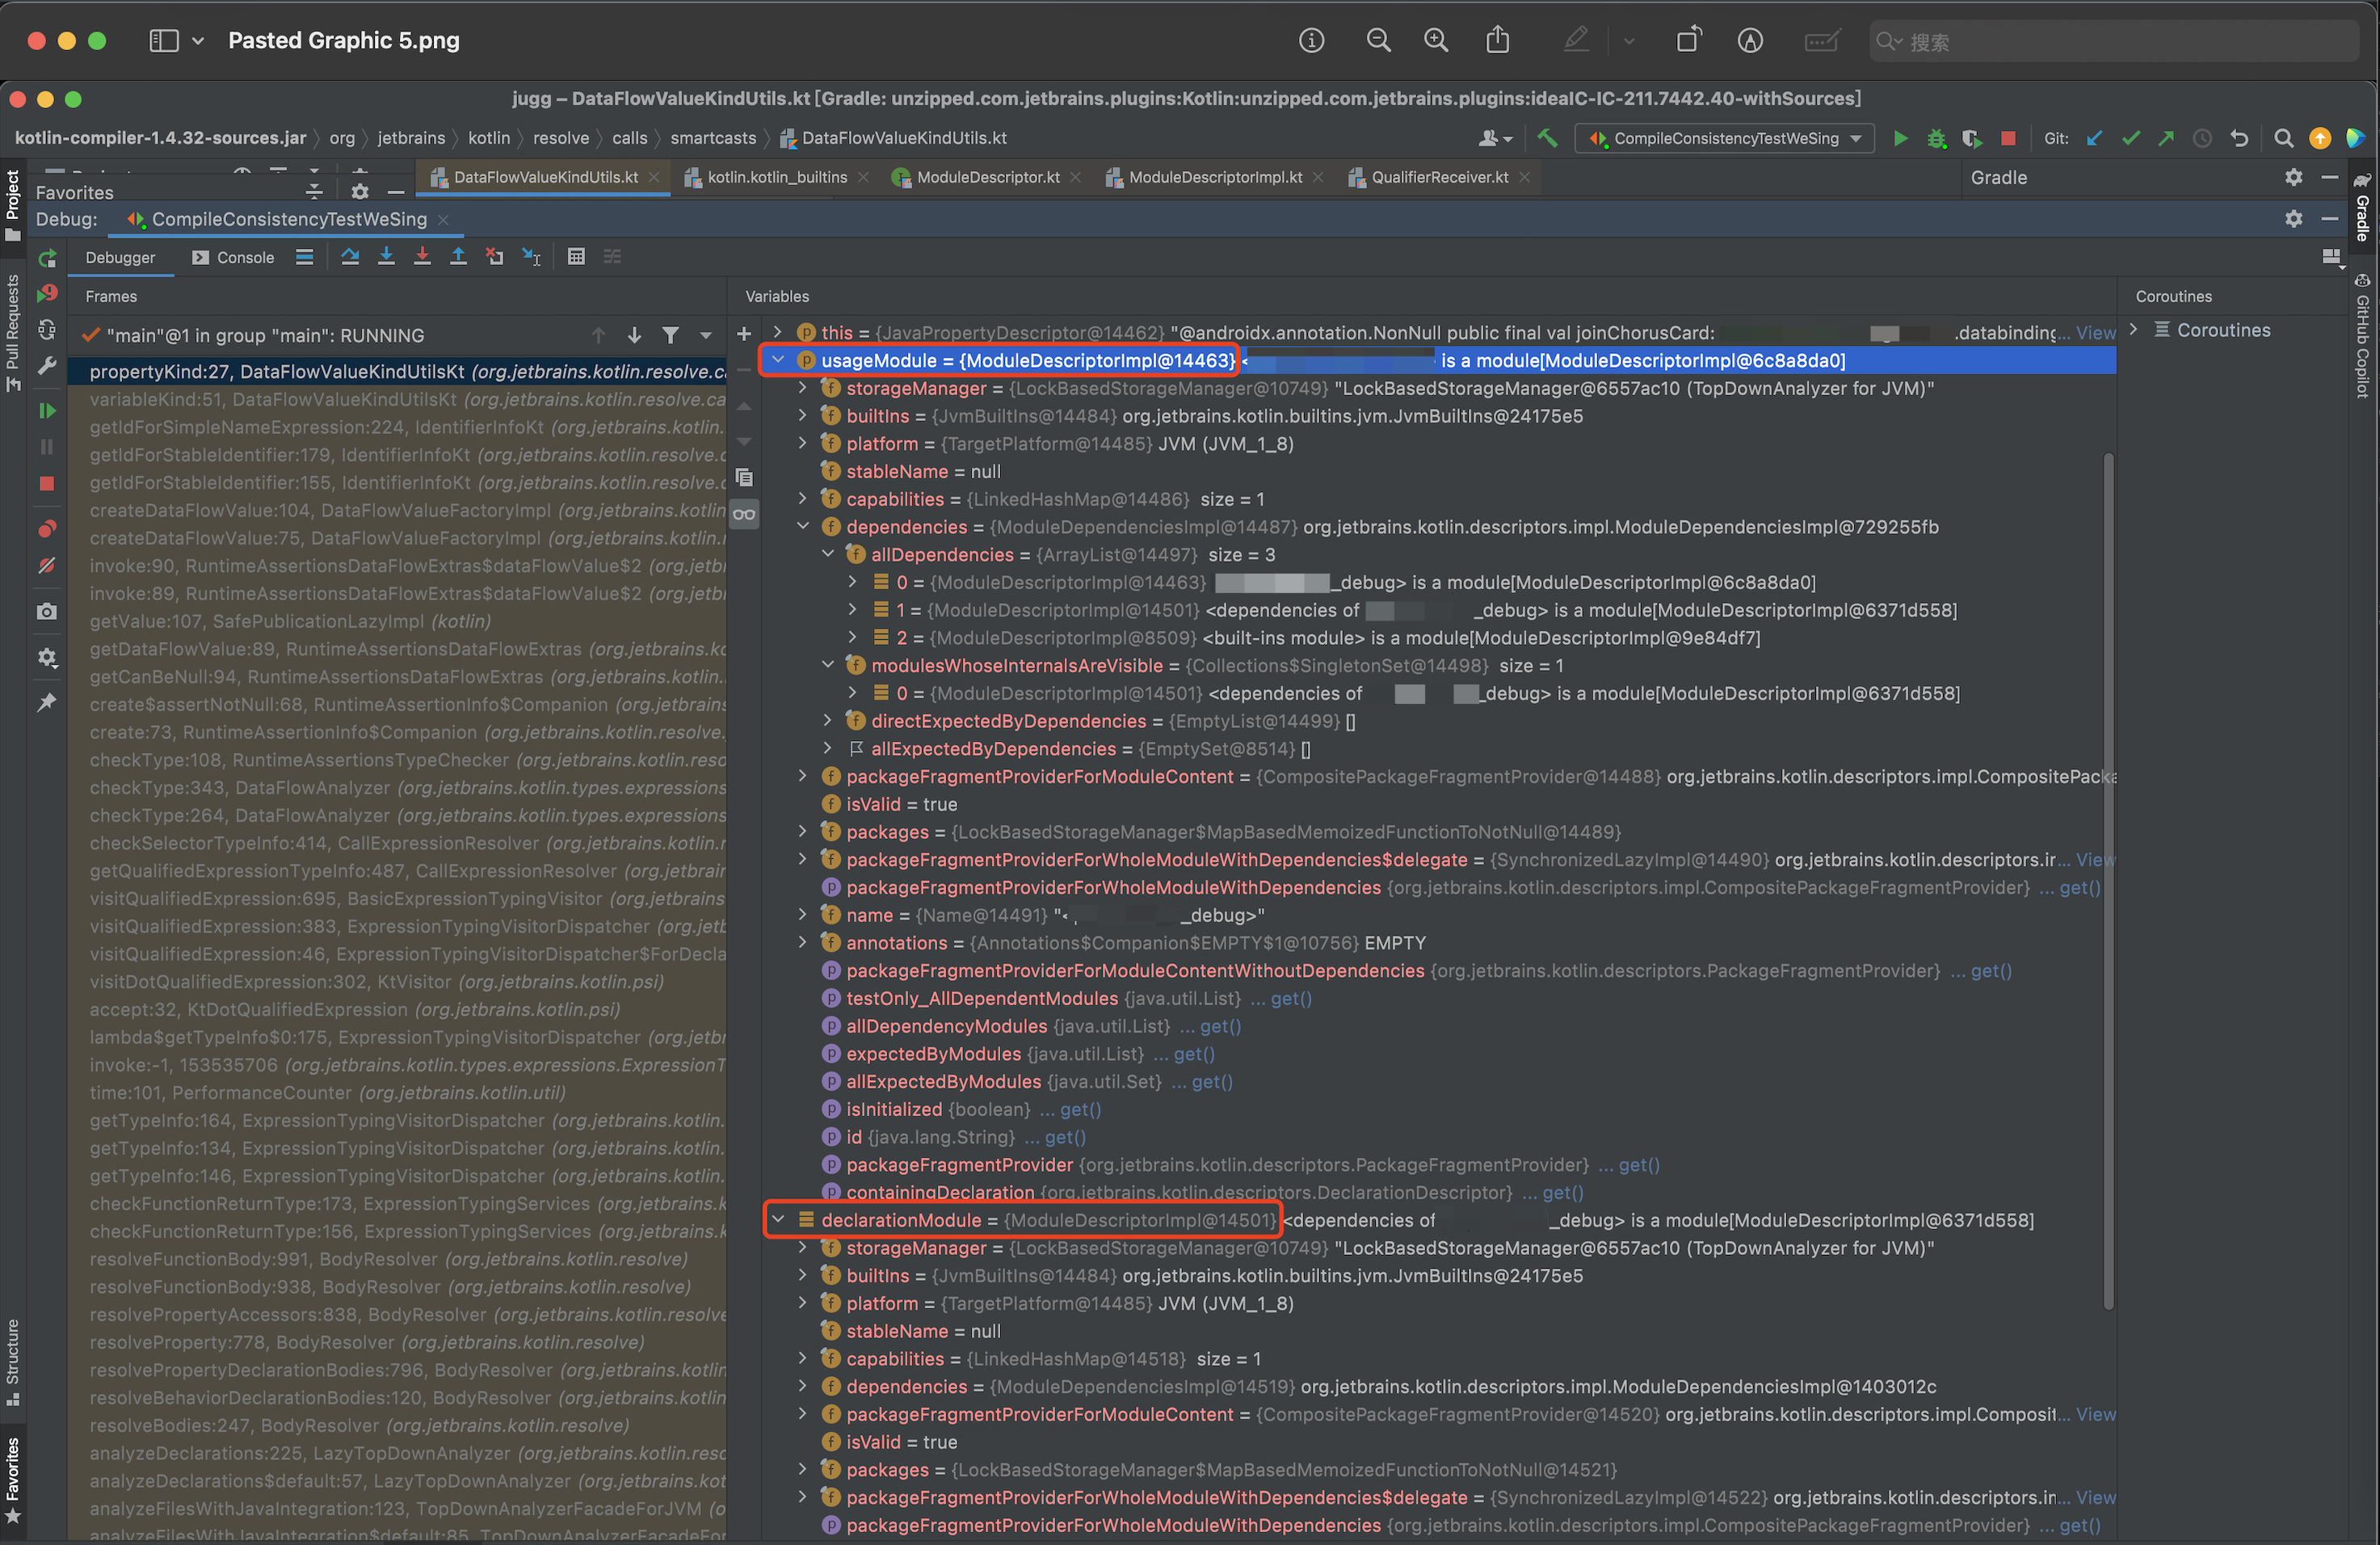Zoom in the image in Preview
This screenshot has height=1545, width=2380.
point(1436,41)
